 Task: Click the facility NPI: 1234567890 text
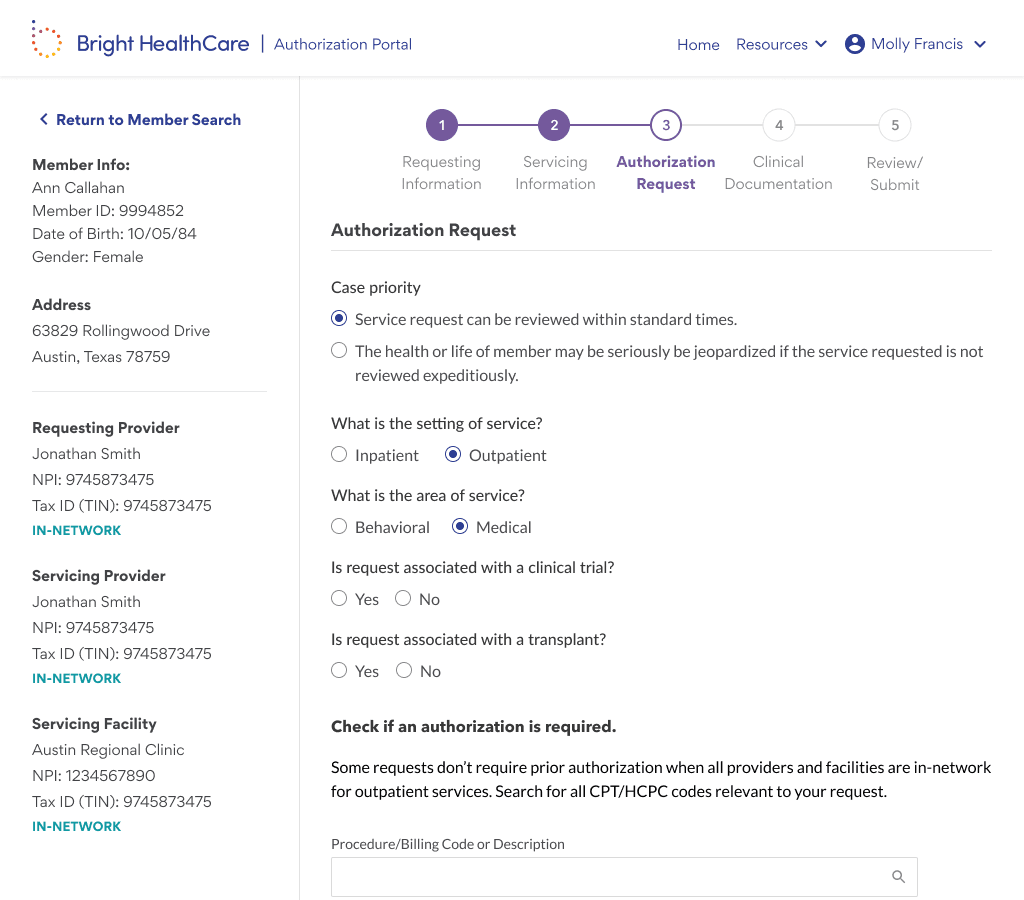point(93,775)
